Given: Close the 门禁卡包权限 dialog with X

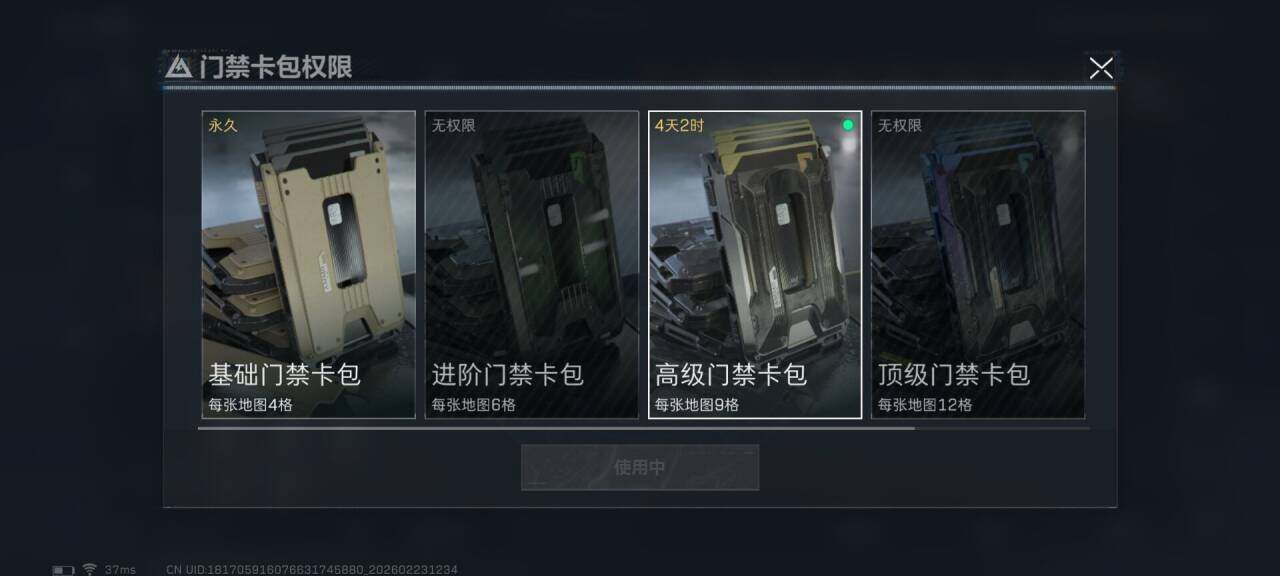Looking at the screenshot, I should [1100, 68].
